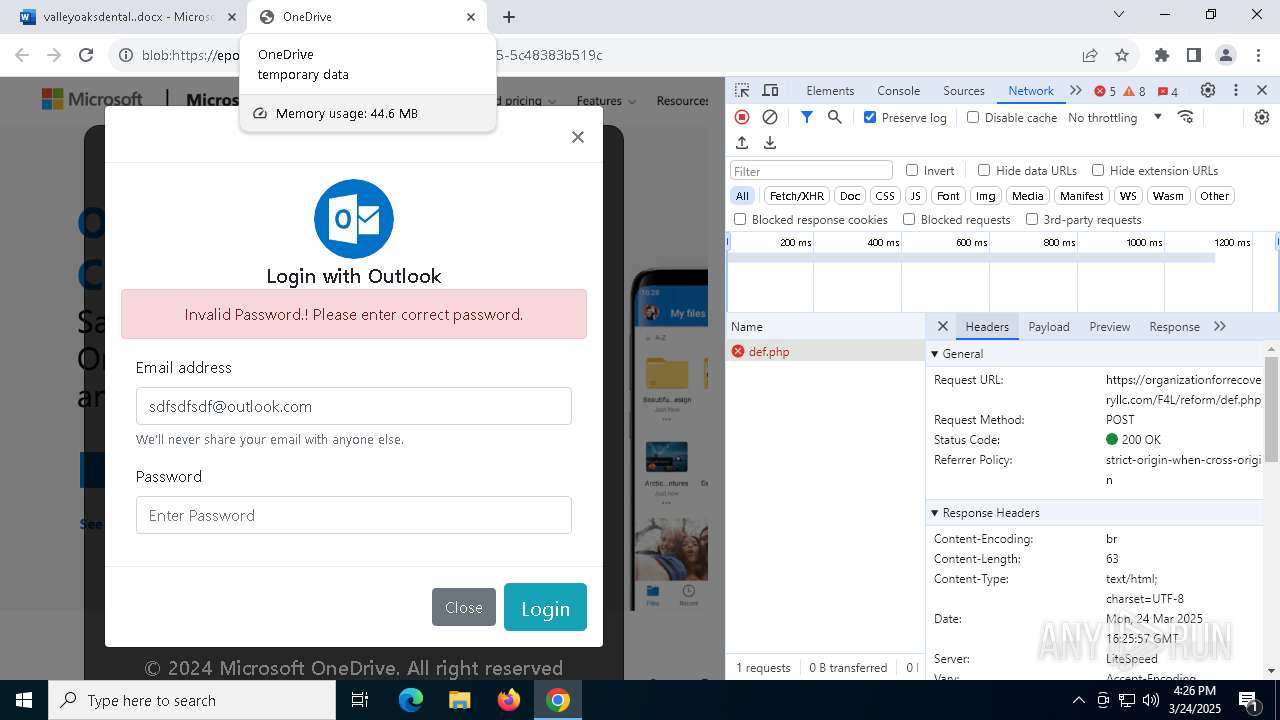Image resolution: width=1280 pixels, height=720 pixels.
Task: Check 3rd-party requests checkbox
Action: [x=1032, y=219]
